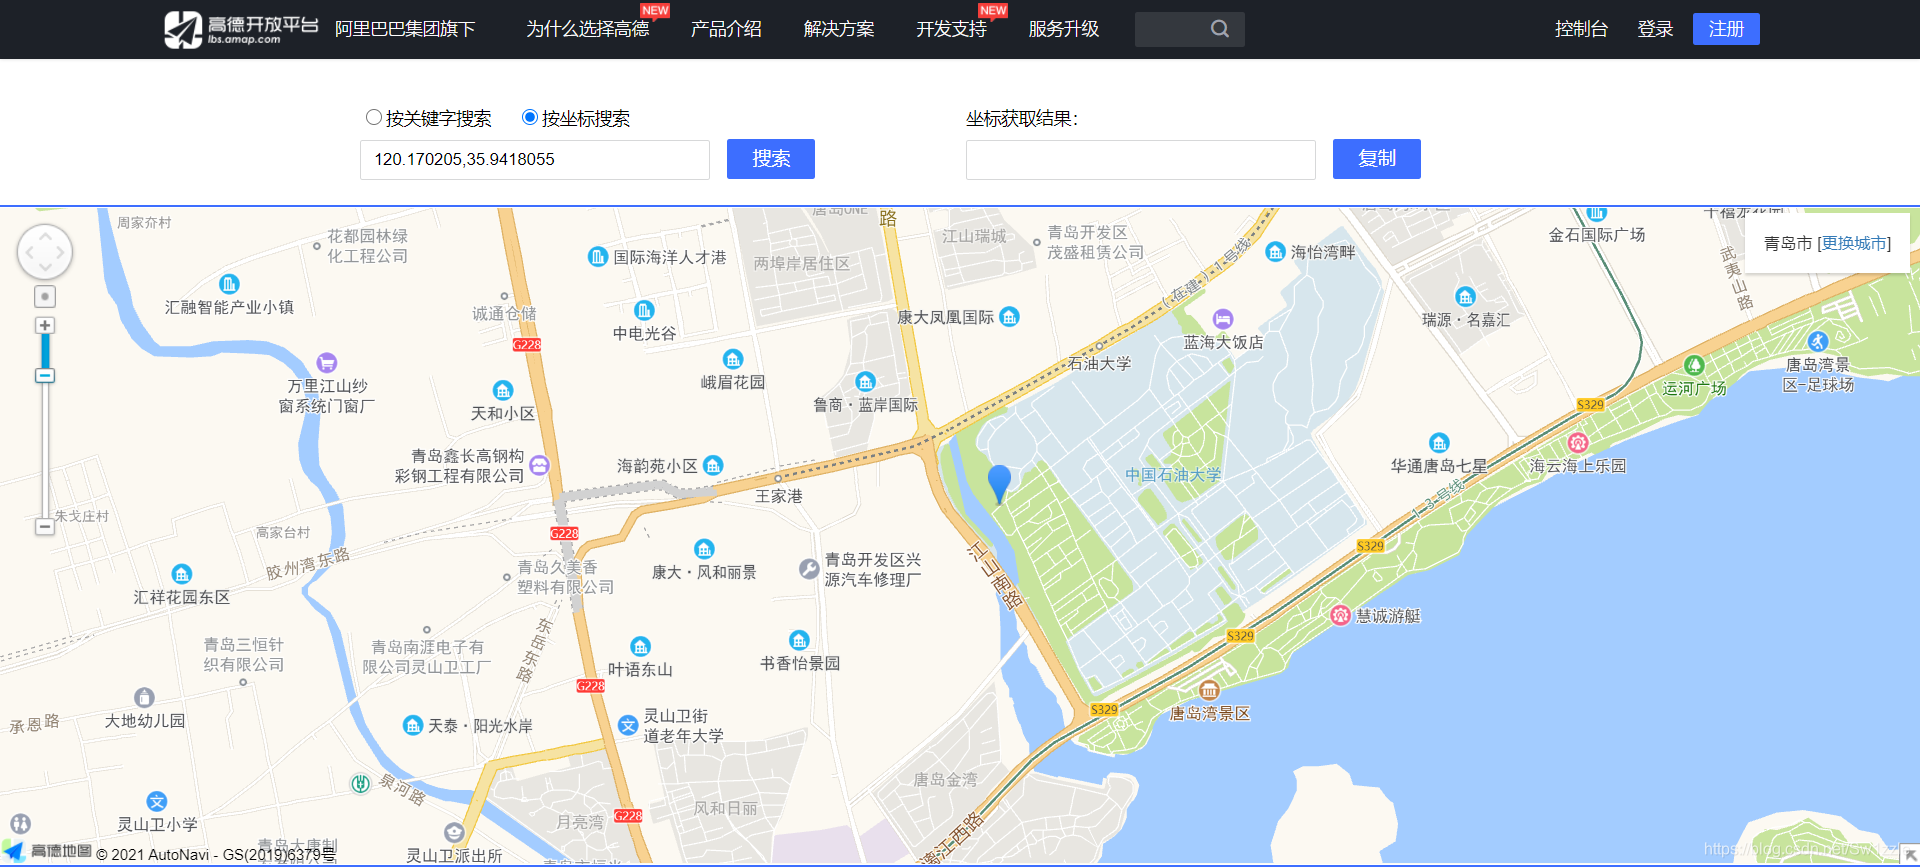Click the blue 复制 button
The width and height of the screenshot is (1920, 868).
[1377, 159]
